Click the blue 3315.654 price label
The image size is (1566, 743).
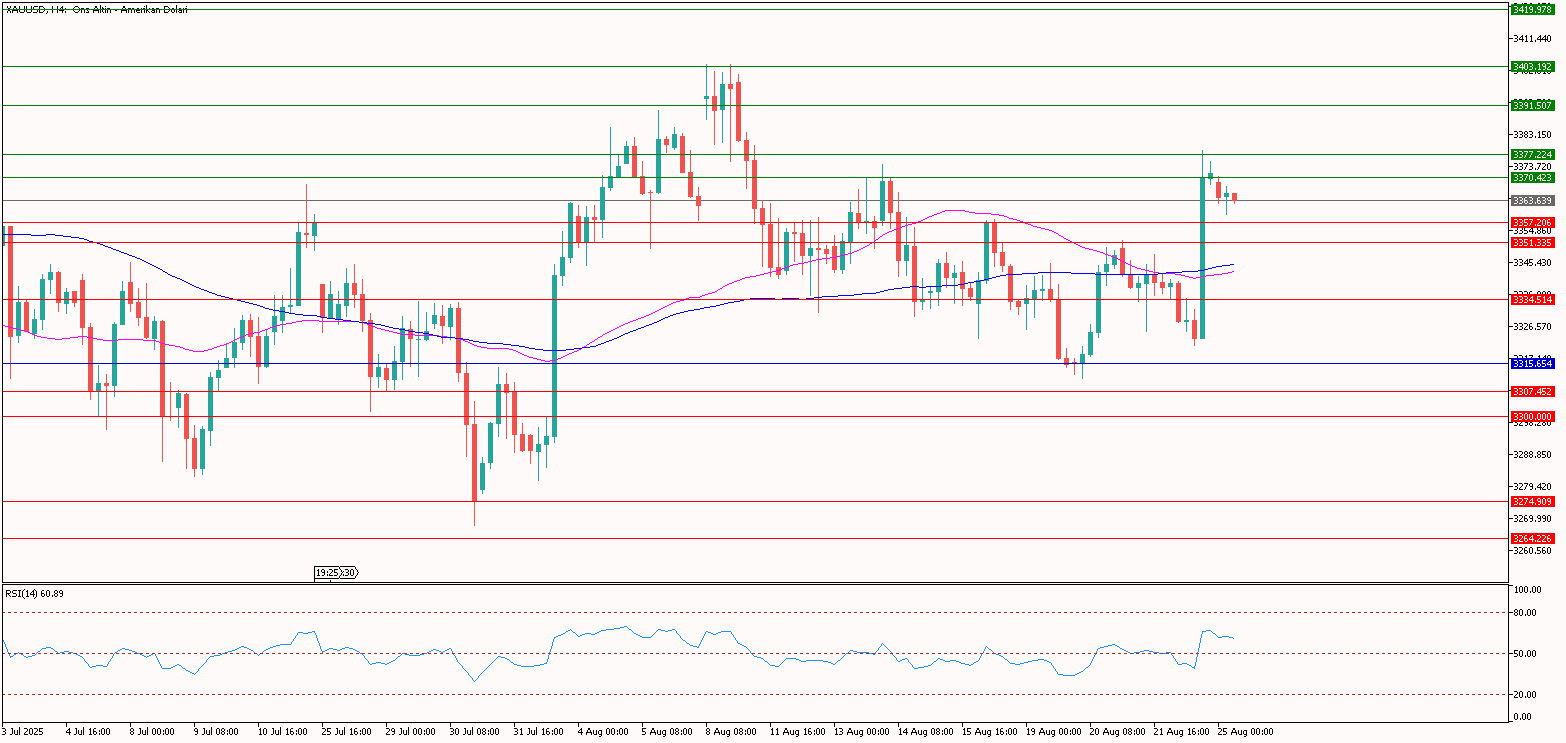(x=1531, y=364)
